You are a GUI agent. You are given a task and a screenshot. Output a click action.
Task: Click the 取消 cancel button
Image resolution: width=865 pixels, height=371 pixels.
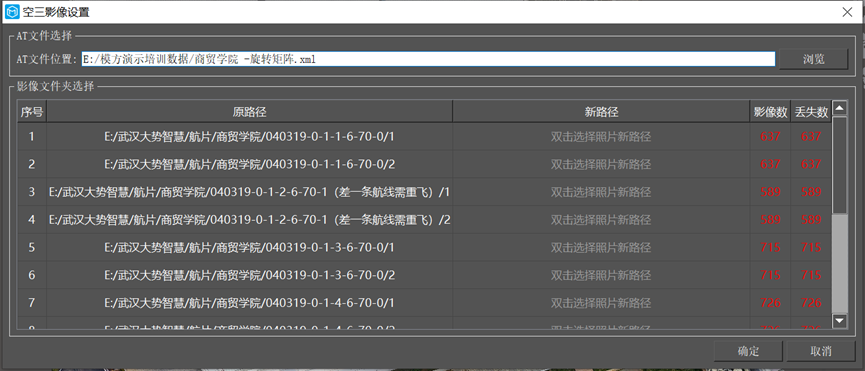tap(820, 352)
